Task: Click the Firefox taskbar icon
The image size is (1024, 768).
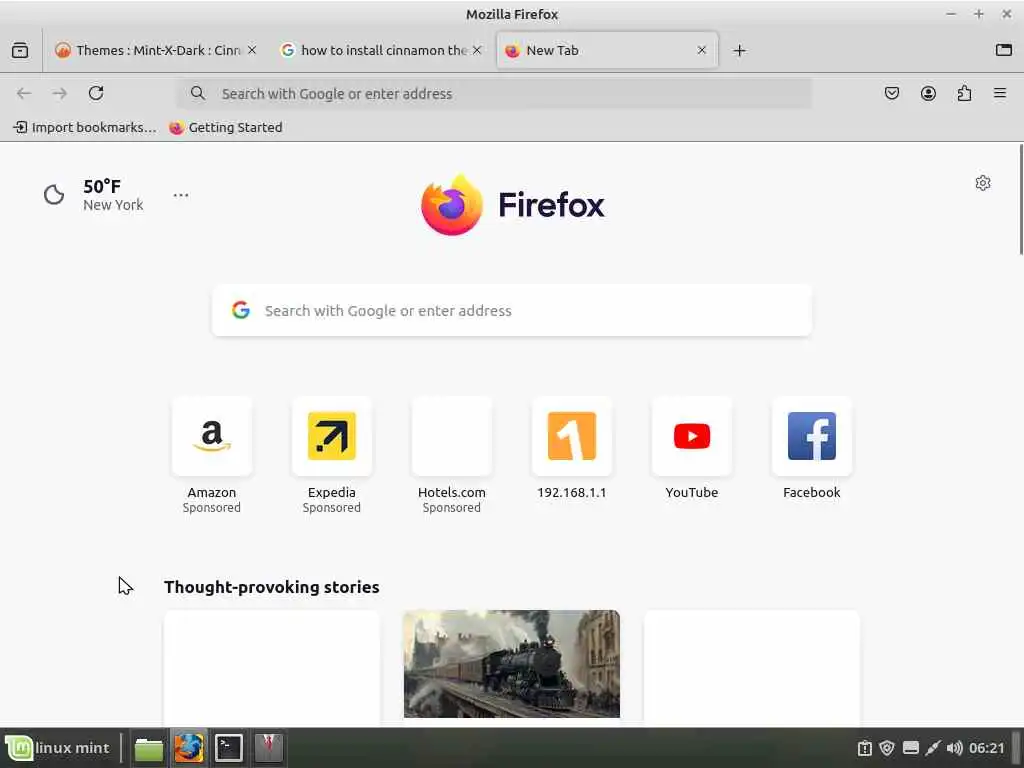Action: click(189, 748)
